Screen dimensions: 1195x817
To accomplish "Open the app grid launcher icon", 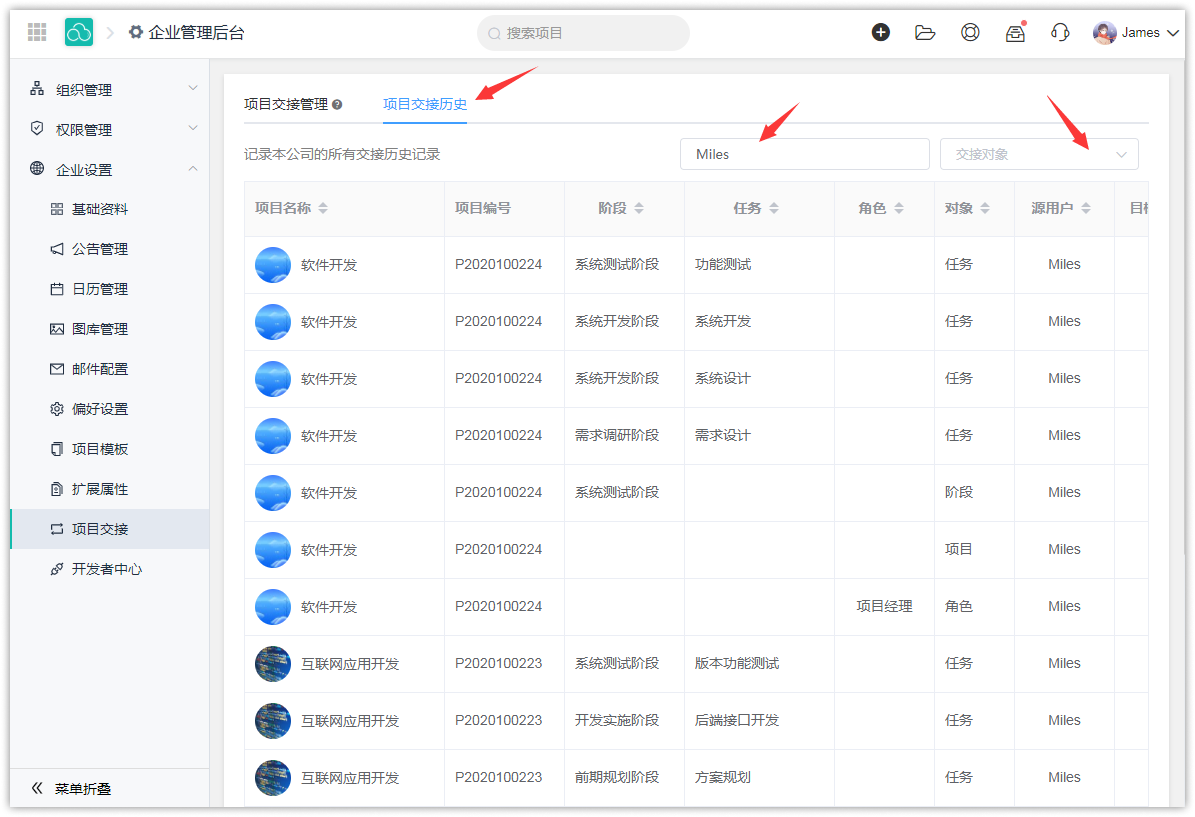I will [x=37, y=32].
